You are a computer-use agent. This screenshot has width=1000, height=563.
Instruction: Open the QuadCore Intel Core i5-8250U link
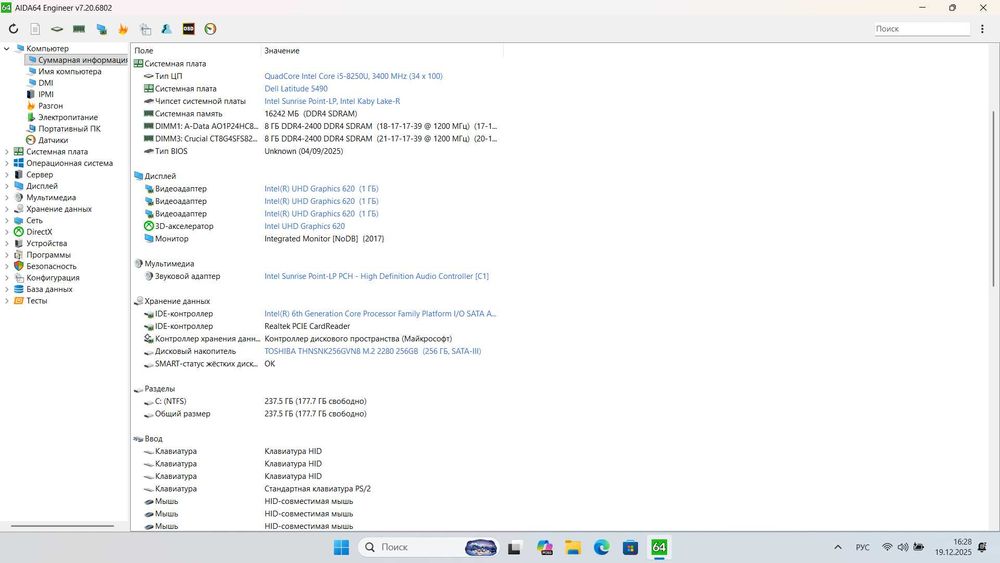pyautogui.click(x=353, y=76)
